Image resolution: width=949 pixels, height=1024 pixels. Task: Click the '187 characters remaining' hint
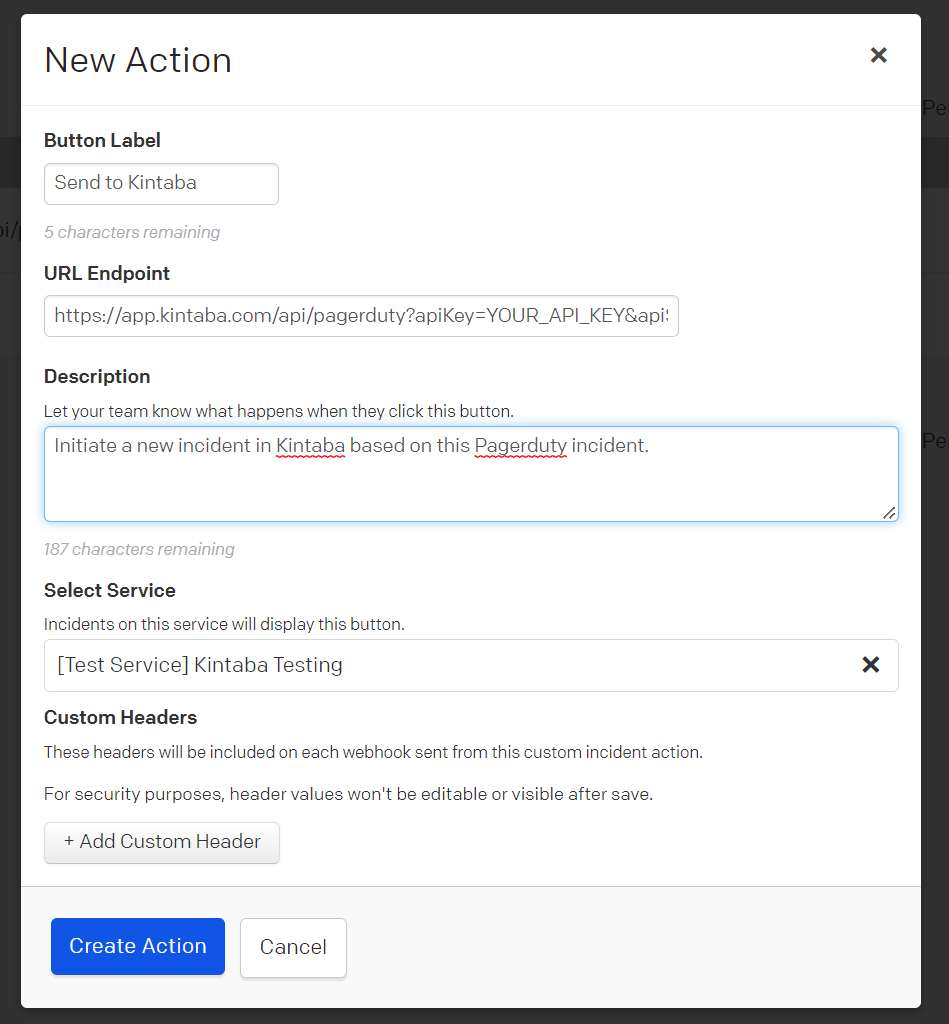tap(139, 549)
